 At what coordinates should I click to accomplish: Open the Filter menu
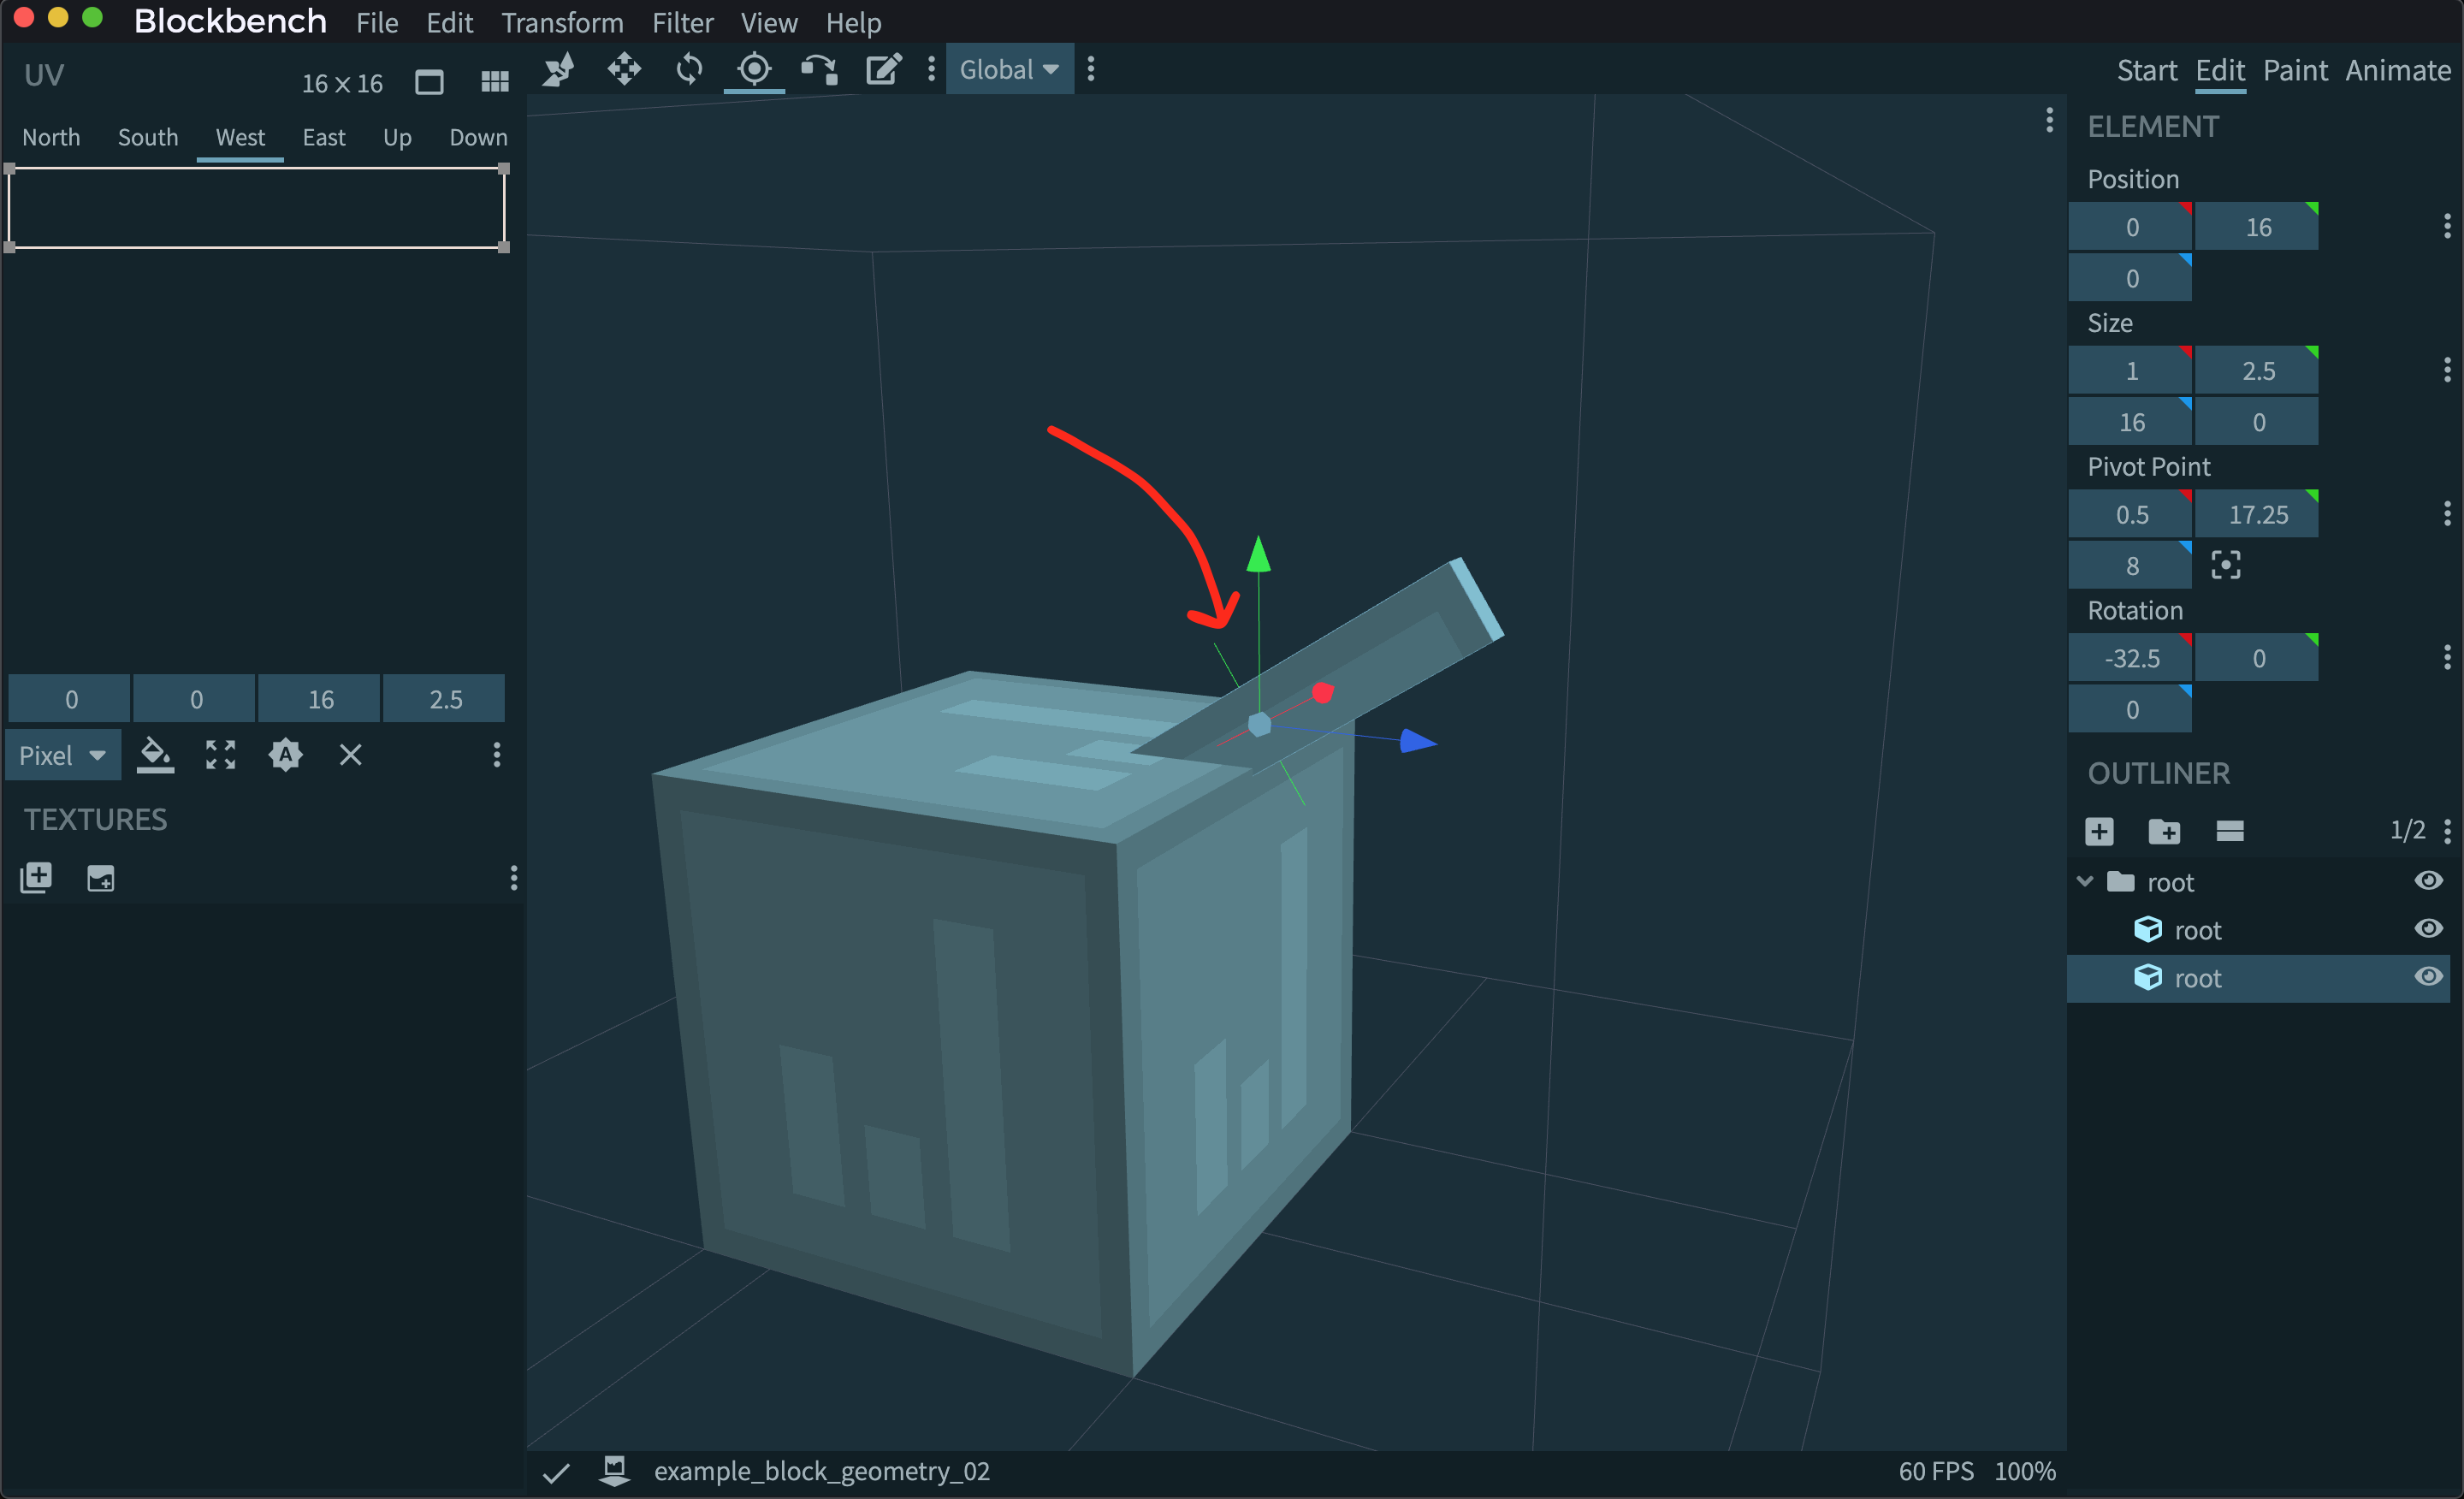682,22
